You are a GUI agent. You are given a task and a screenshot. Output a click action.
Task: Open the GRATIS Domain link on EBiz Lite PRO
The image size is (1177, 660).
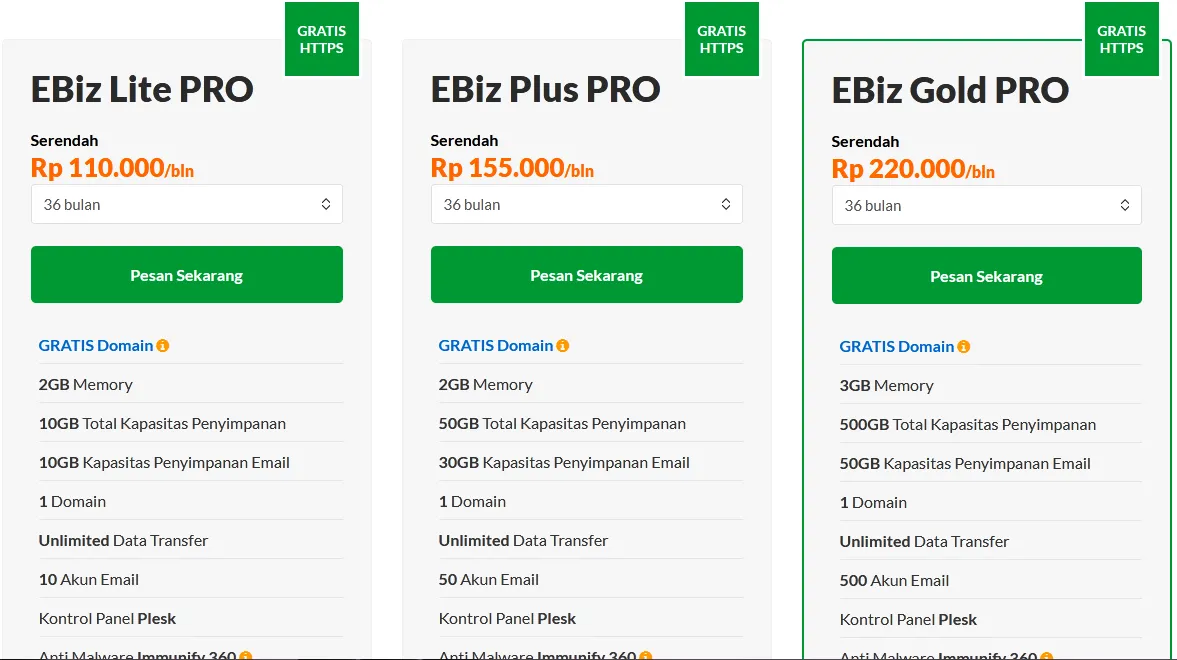click(95, 345)
